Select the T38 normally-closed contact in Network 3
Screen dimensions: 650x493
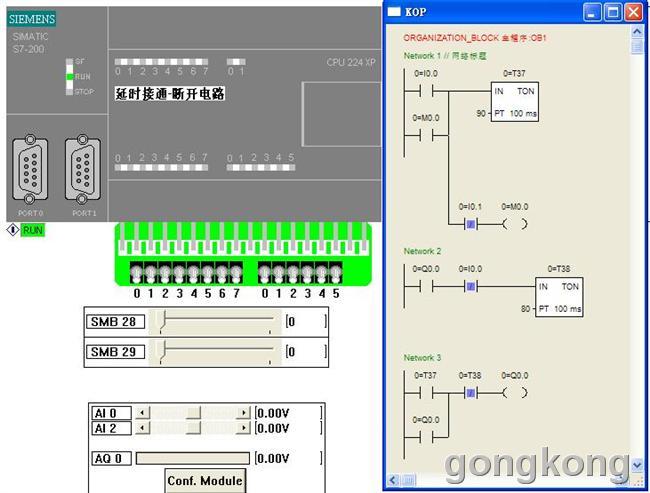[x=471, y=393]
